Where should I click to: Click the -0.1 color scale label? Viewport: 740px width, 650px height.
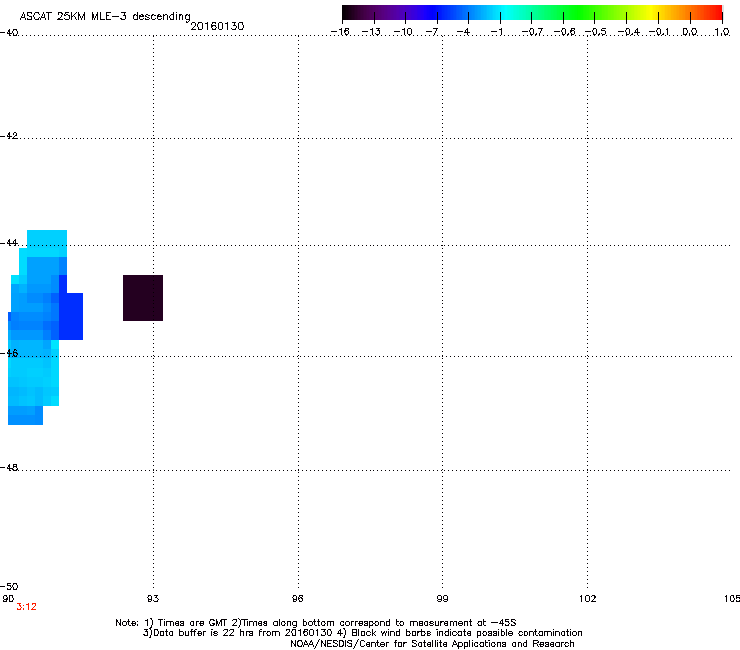[x=659, y=32]
